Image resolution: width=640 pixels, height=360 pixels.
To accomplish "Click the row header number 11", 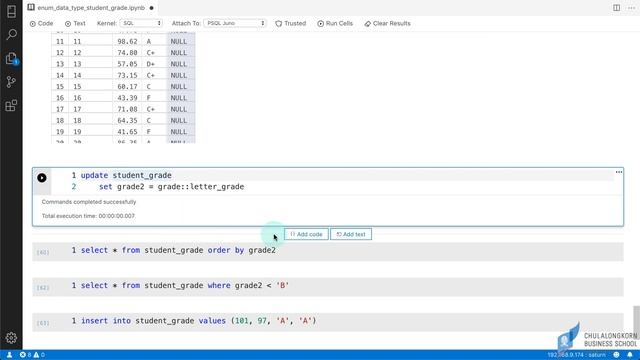I will [x=60, y=41].
